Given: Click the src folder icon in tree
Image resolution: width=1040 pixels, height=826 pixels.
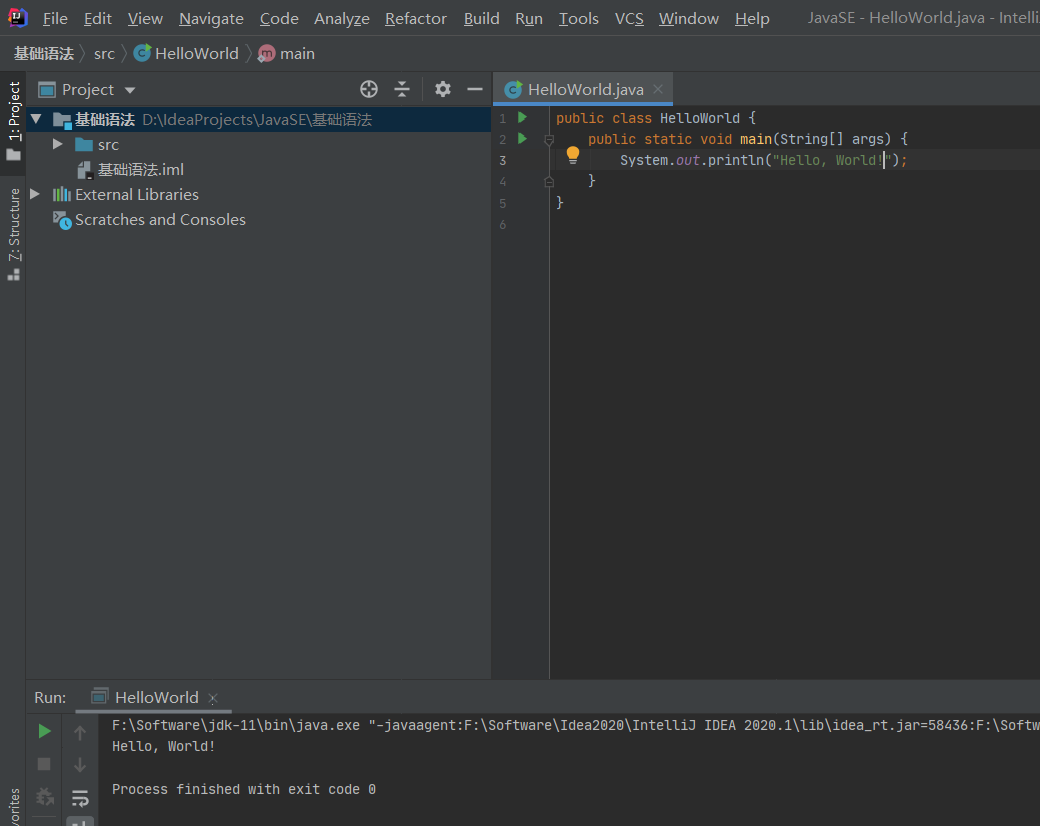Looking at the screenshot, I should [x=84, y=145].
